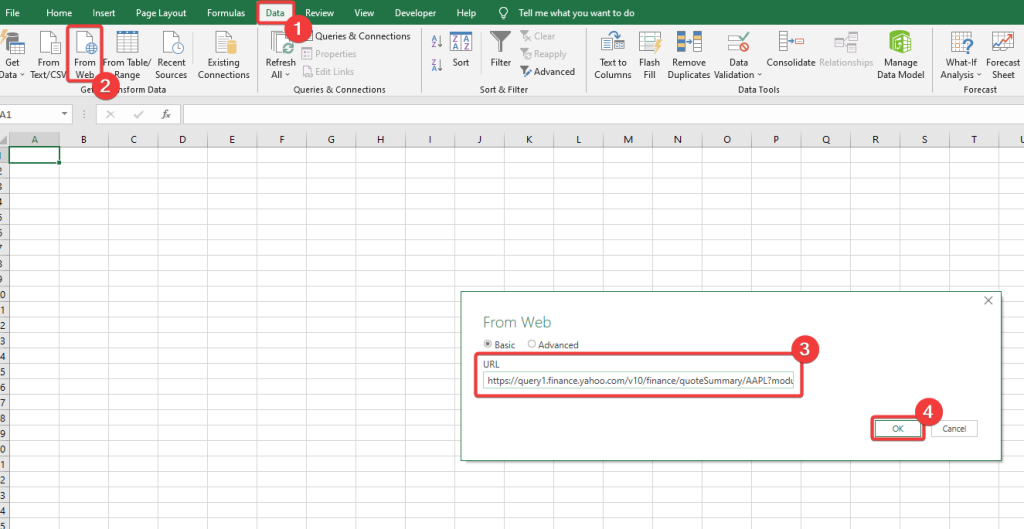Select the Advanced radio option
Viewport: 1024px width, 529px height.
click(532, 344)
